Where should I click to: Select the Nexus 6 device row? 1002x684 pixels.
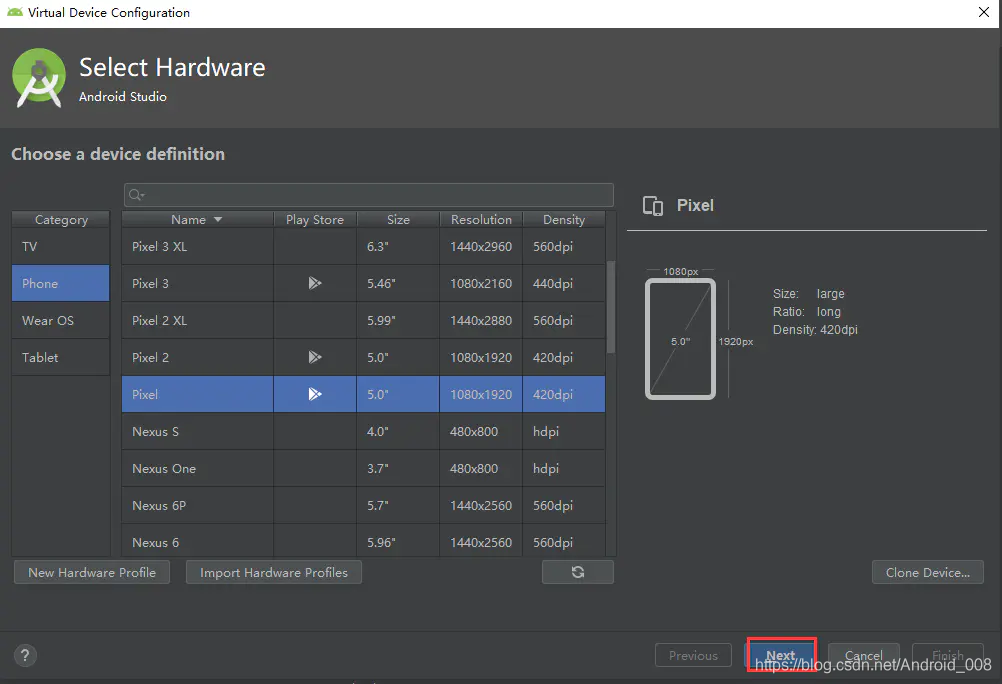pos(363,541)
